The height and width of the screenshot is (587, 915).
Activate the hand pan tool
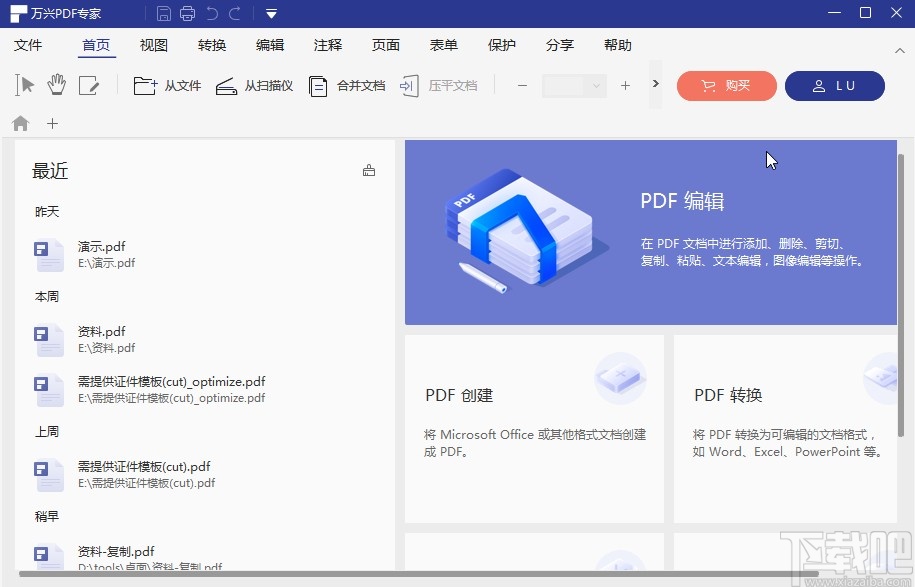coord(57,85)
